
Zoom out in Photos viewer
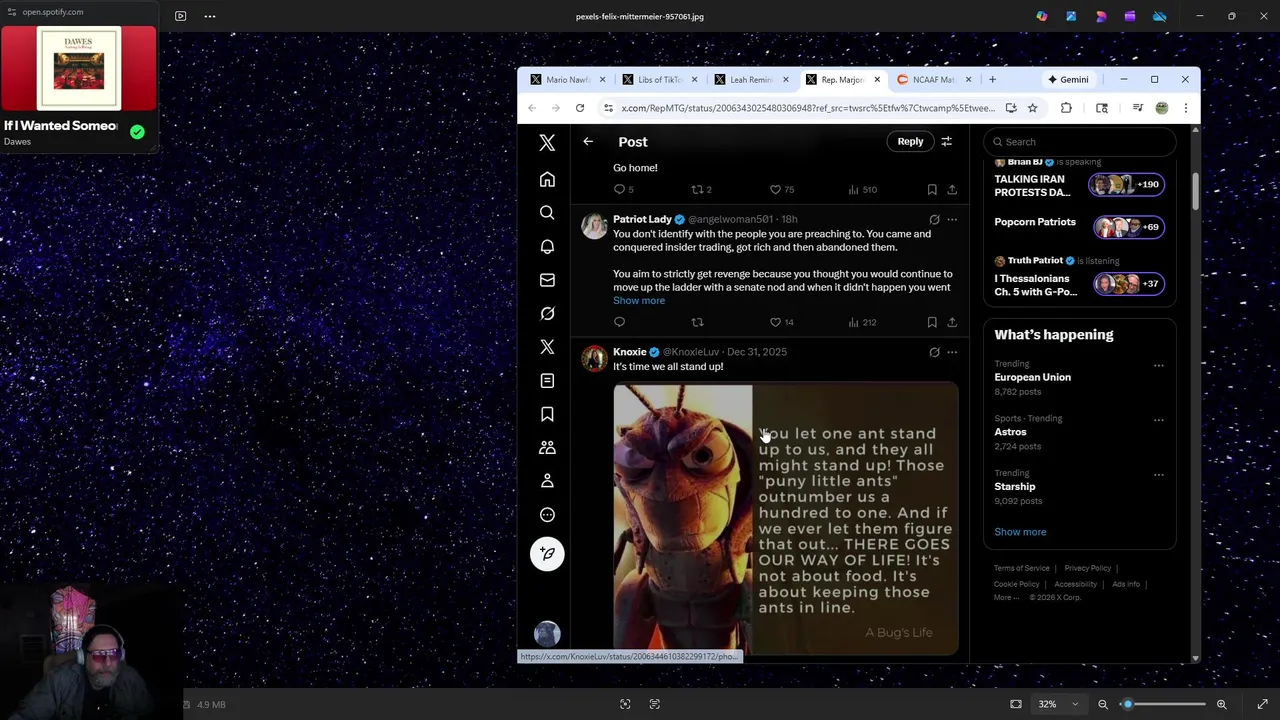(x=1103, y=704)
